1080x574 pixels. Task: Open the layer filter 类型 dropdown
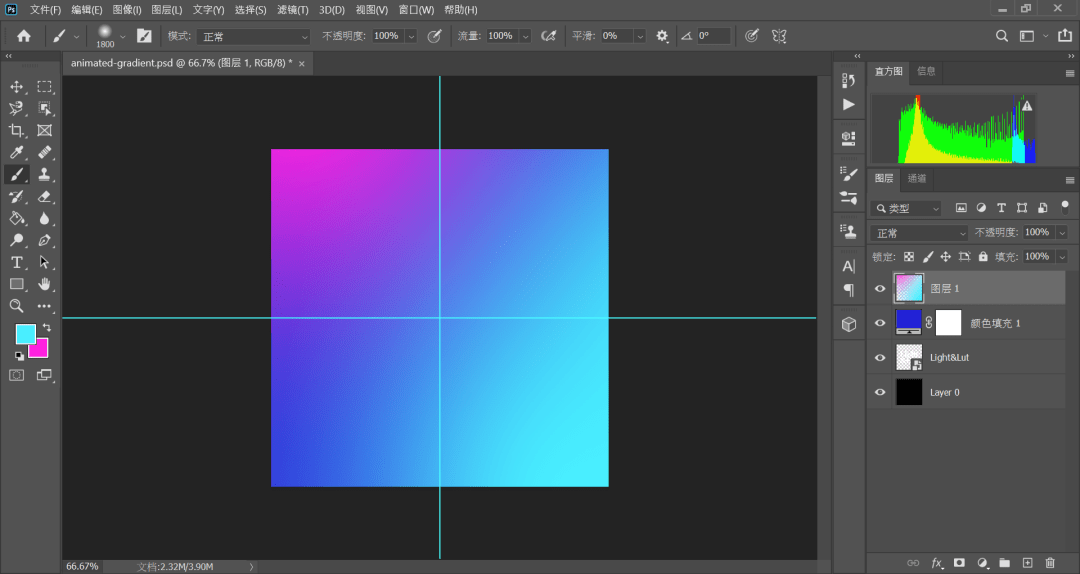(x=906, y=208)
